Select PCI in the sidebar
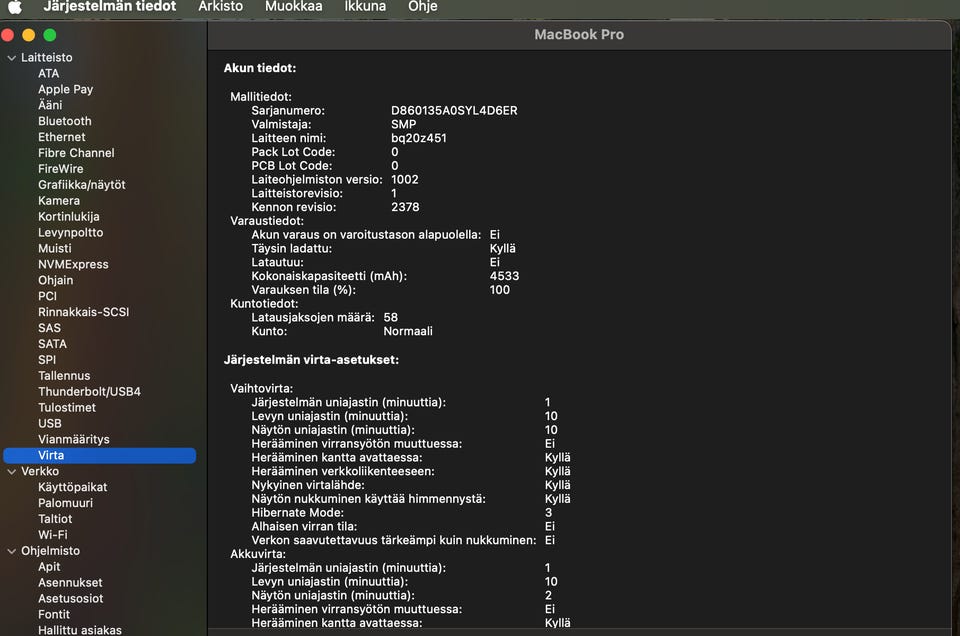Screen dimensions: 960x636 pyautogui.click(x=47, y=296)
